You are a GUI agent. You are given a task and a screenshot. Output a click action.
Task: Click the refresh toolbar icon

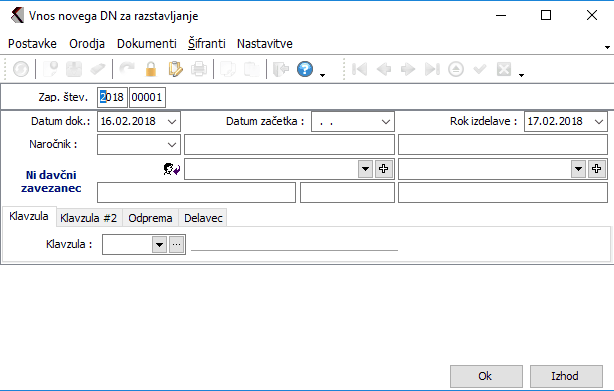(x=21, y=69)
